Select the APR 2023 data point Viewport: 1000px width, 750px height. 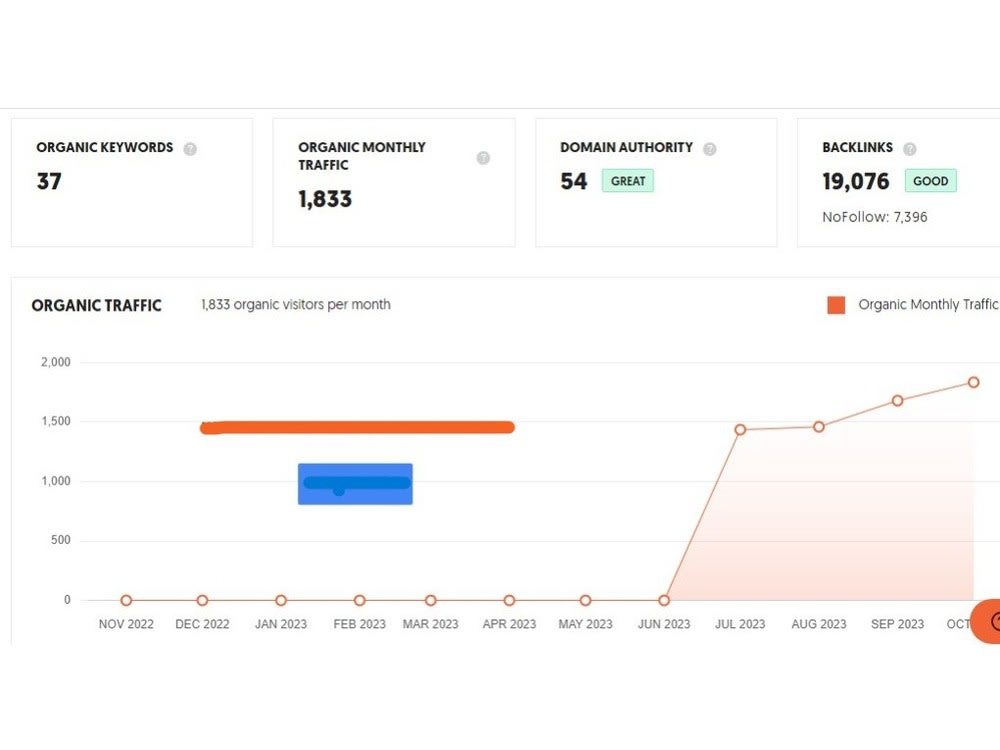509,600
